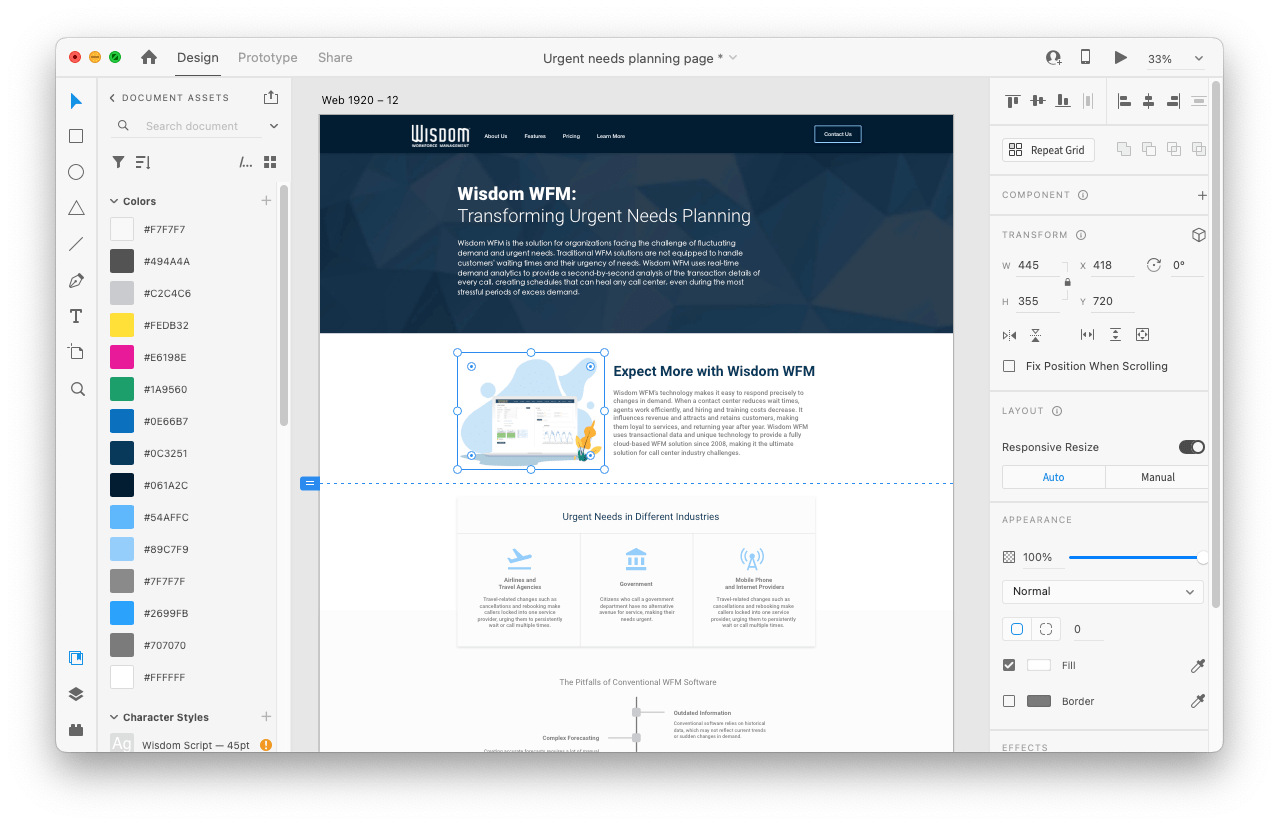Enable the Border checkbox
1279x826 pixels.
tap(1009, 701)
